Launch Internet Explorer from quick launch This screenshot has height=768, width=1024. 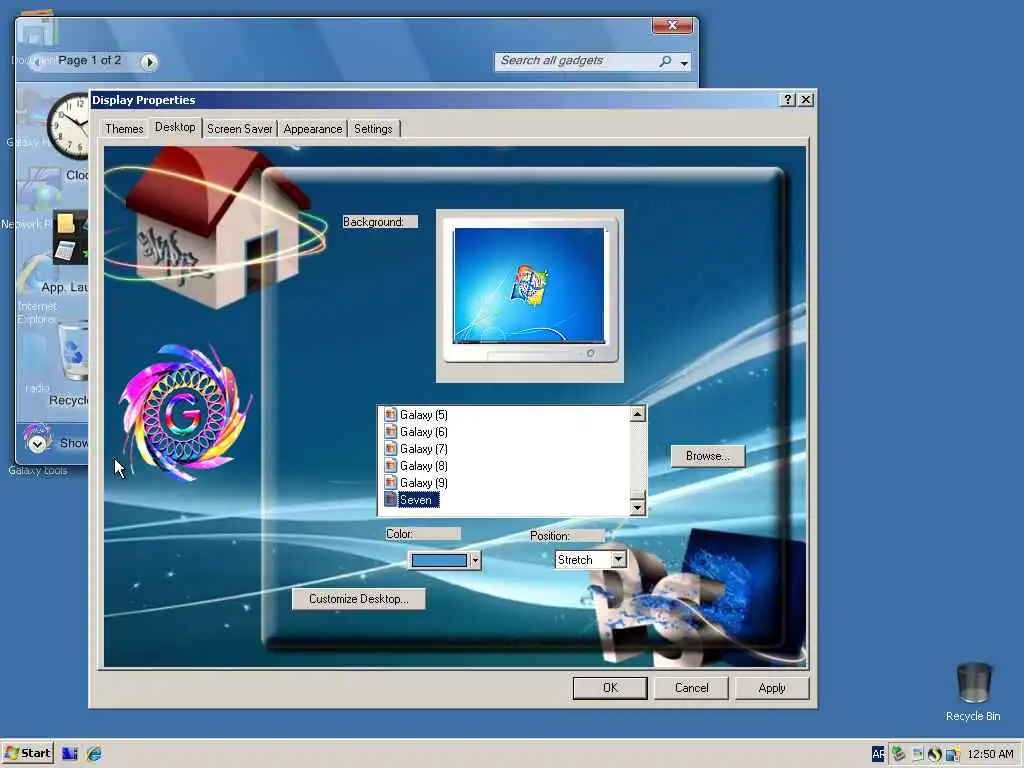click(95, 754)
